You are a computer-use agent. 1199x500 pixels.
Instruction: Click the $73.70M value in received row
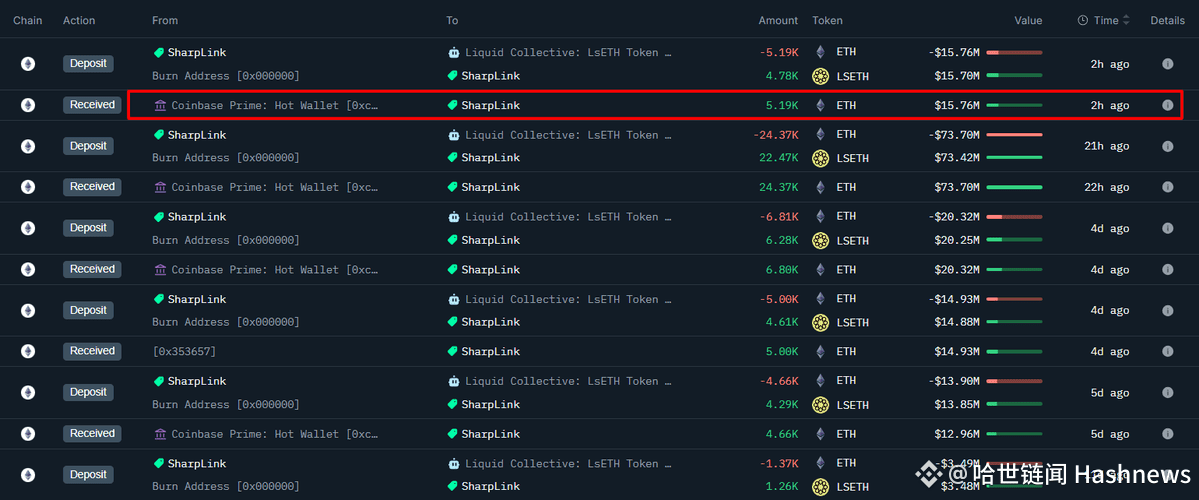957,187
